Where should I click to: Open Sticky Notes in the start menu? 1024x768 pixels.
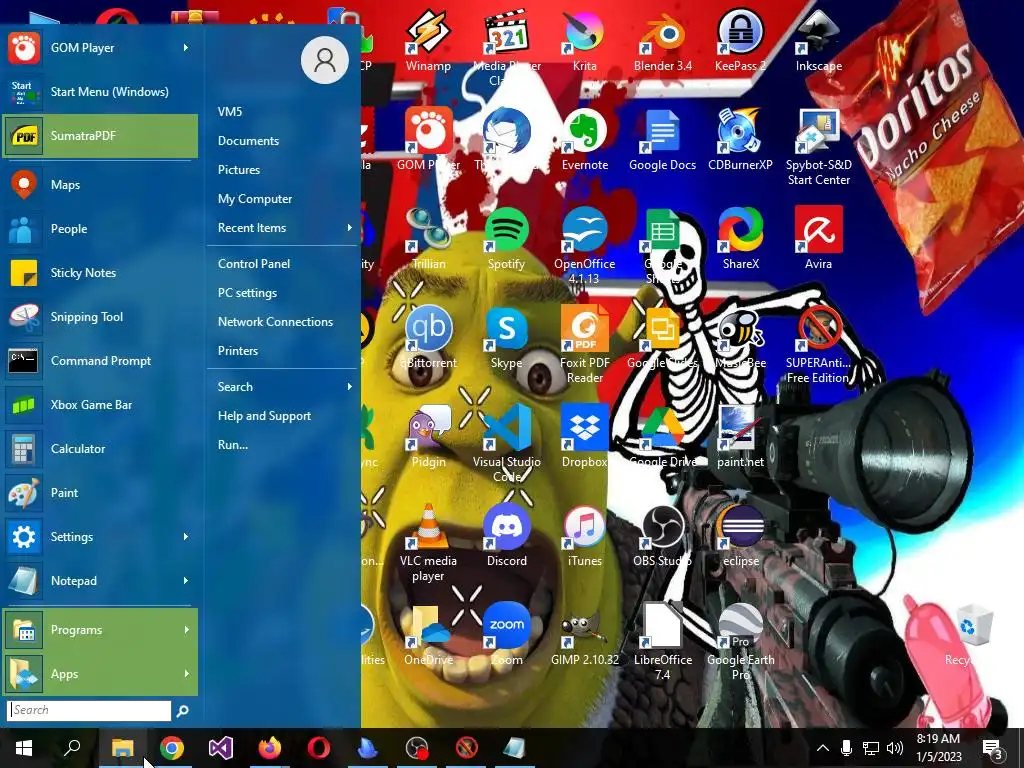coord(99,273)
